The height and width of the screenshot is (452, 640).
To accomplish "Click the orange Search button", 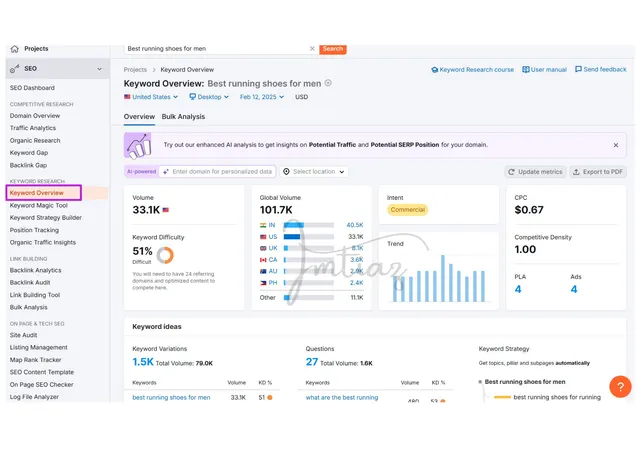I will tap(333, 49).
